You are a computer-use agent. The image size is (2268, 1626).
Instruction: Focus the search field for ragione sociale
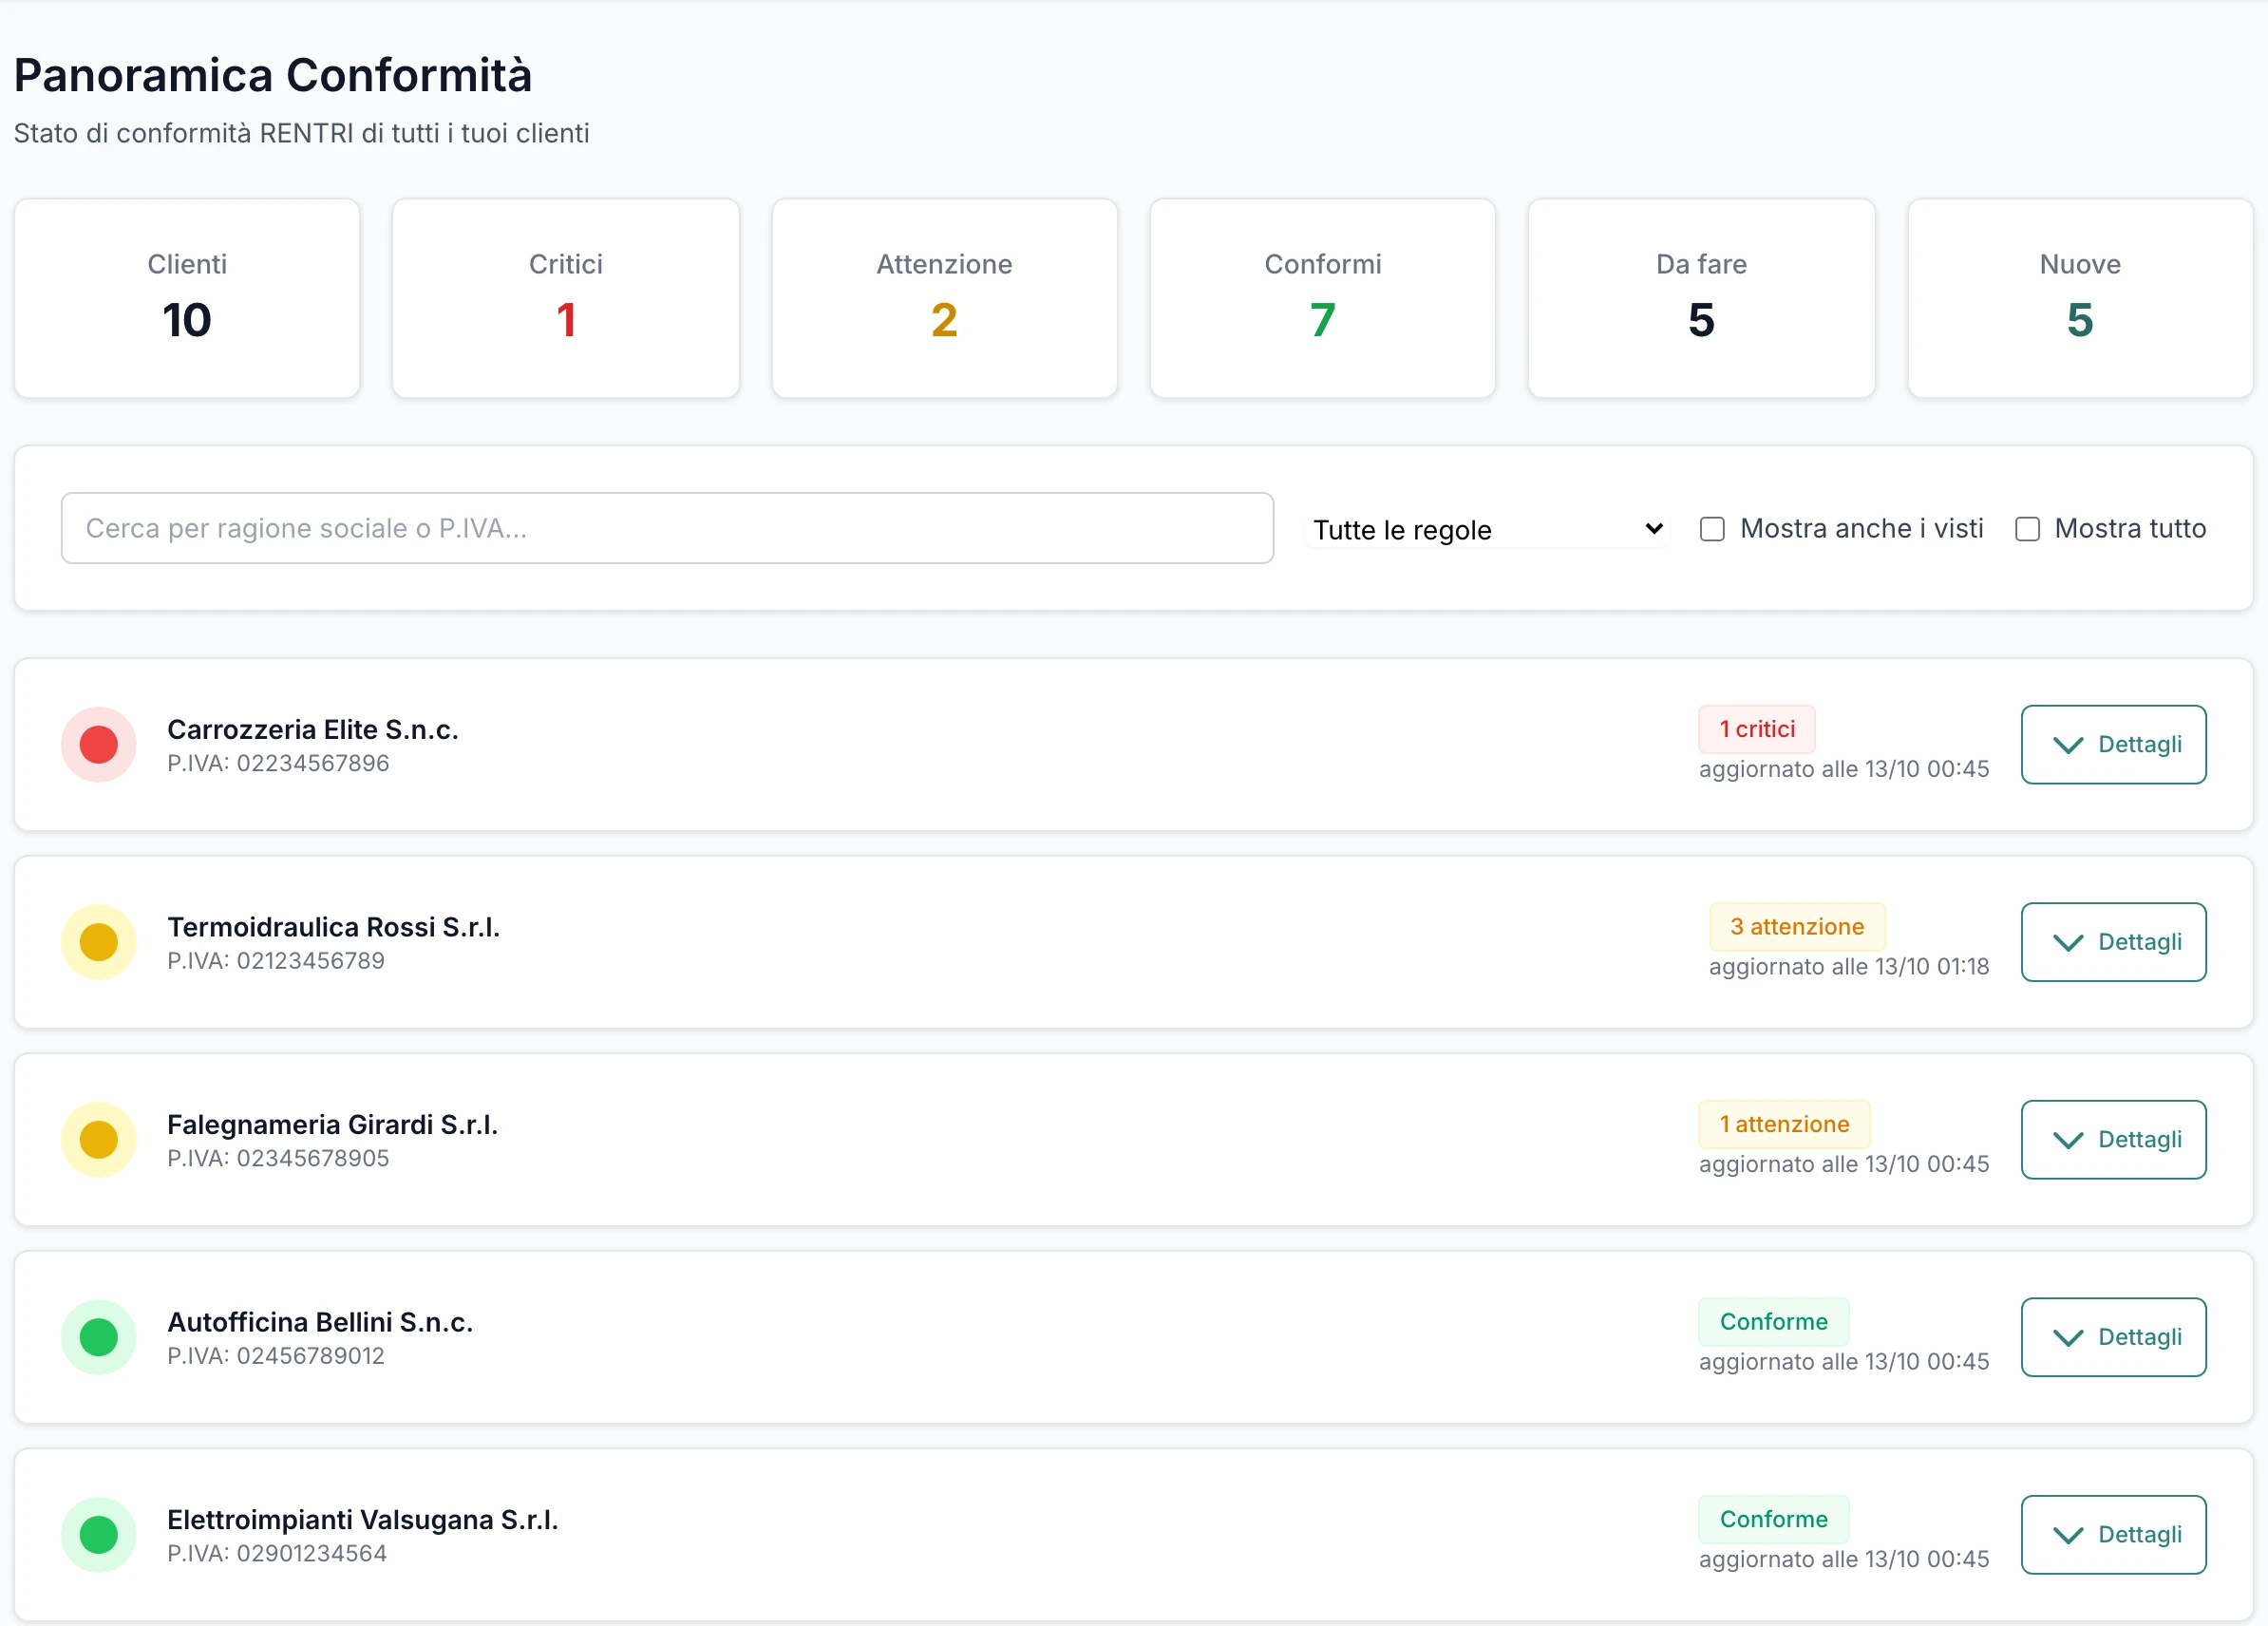(667, 528)
